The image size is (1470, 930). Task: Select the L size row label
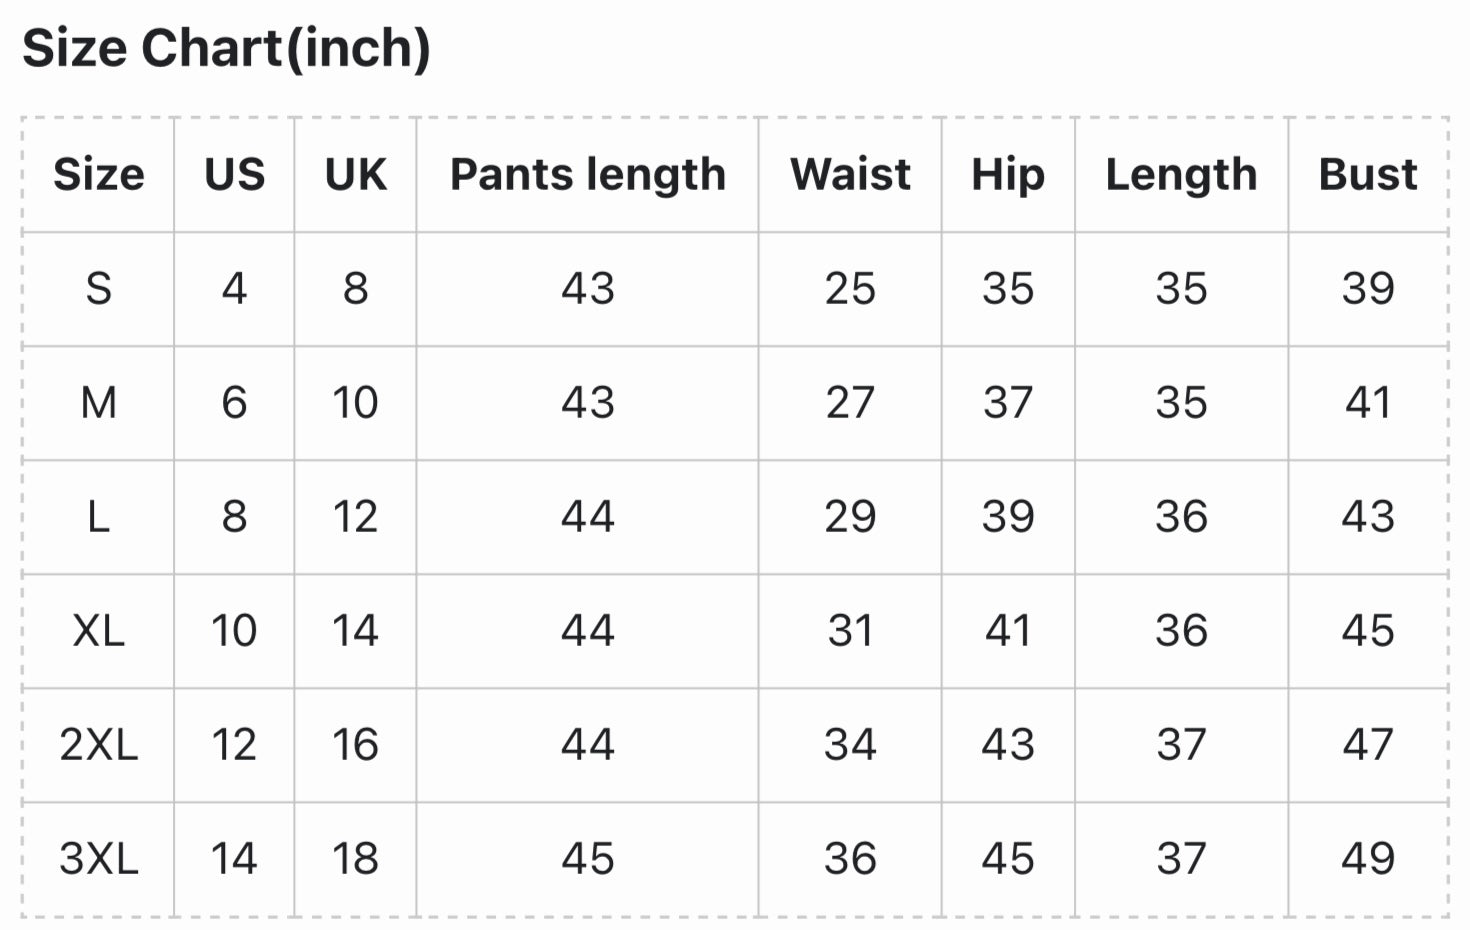click(x=98, y=517)
